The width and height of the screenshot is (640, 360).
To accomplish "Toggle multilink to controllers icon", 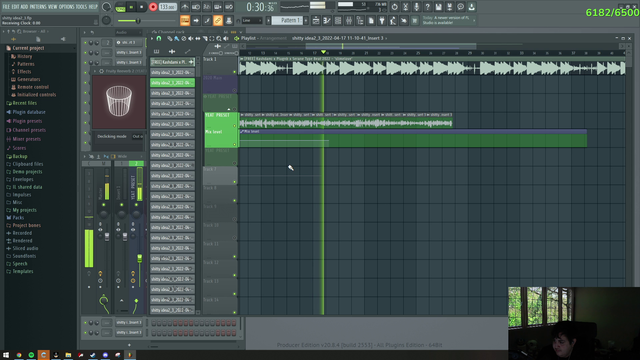I will tap(218, 20).
